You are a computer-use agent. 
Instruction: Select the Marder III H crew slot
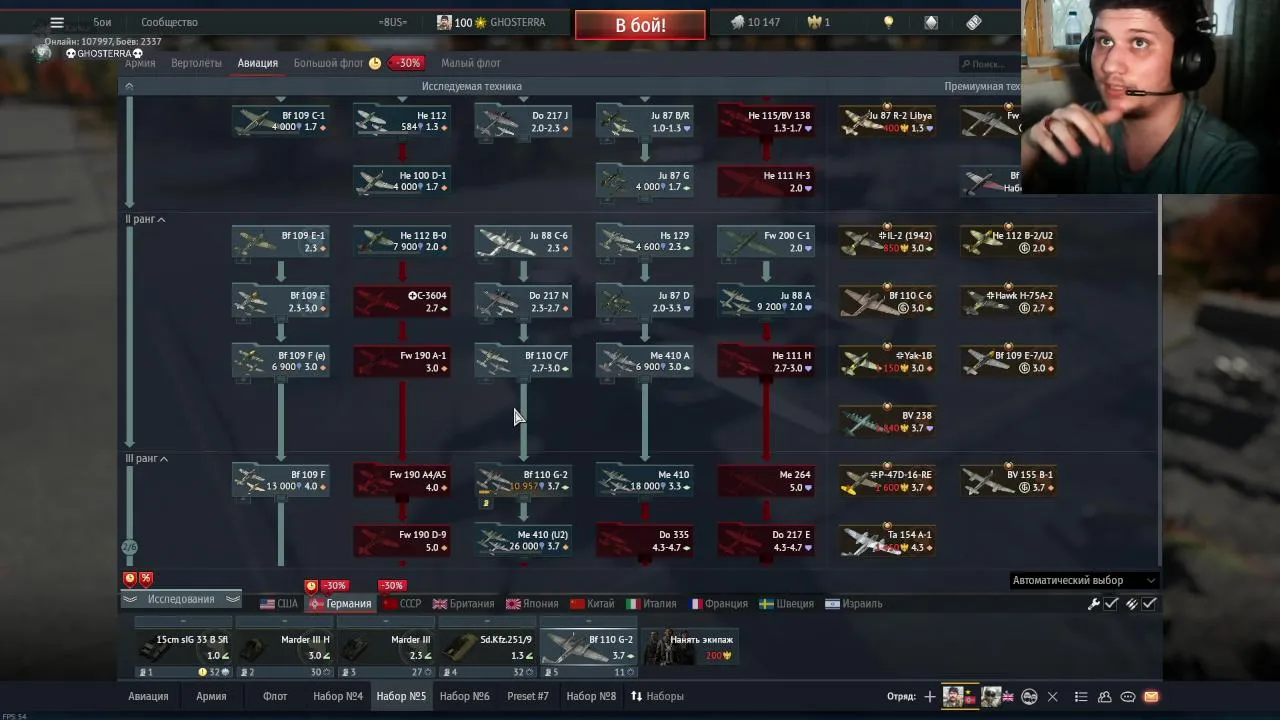click(284, 647)
